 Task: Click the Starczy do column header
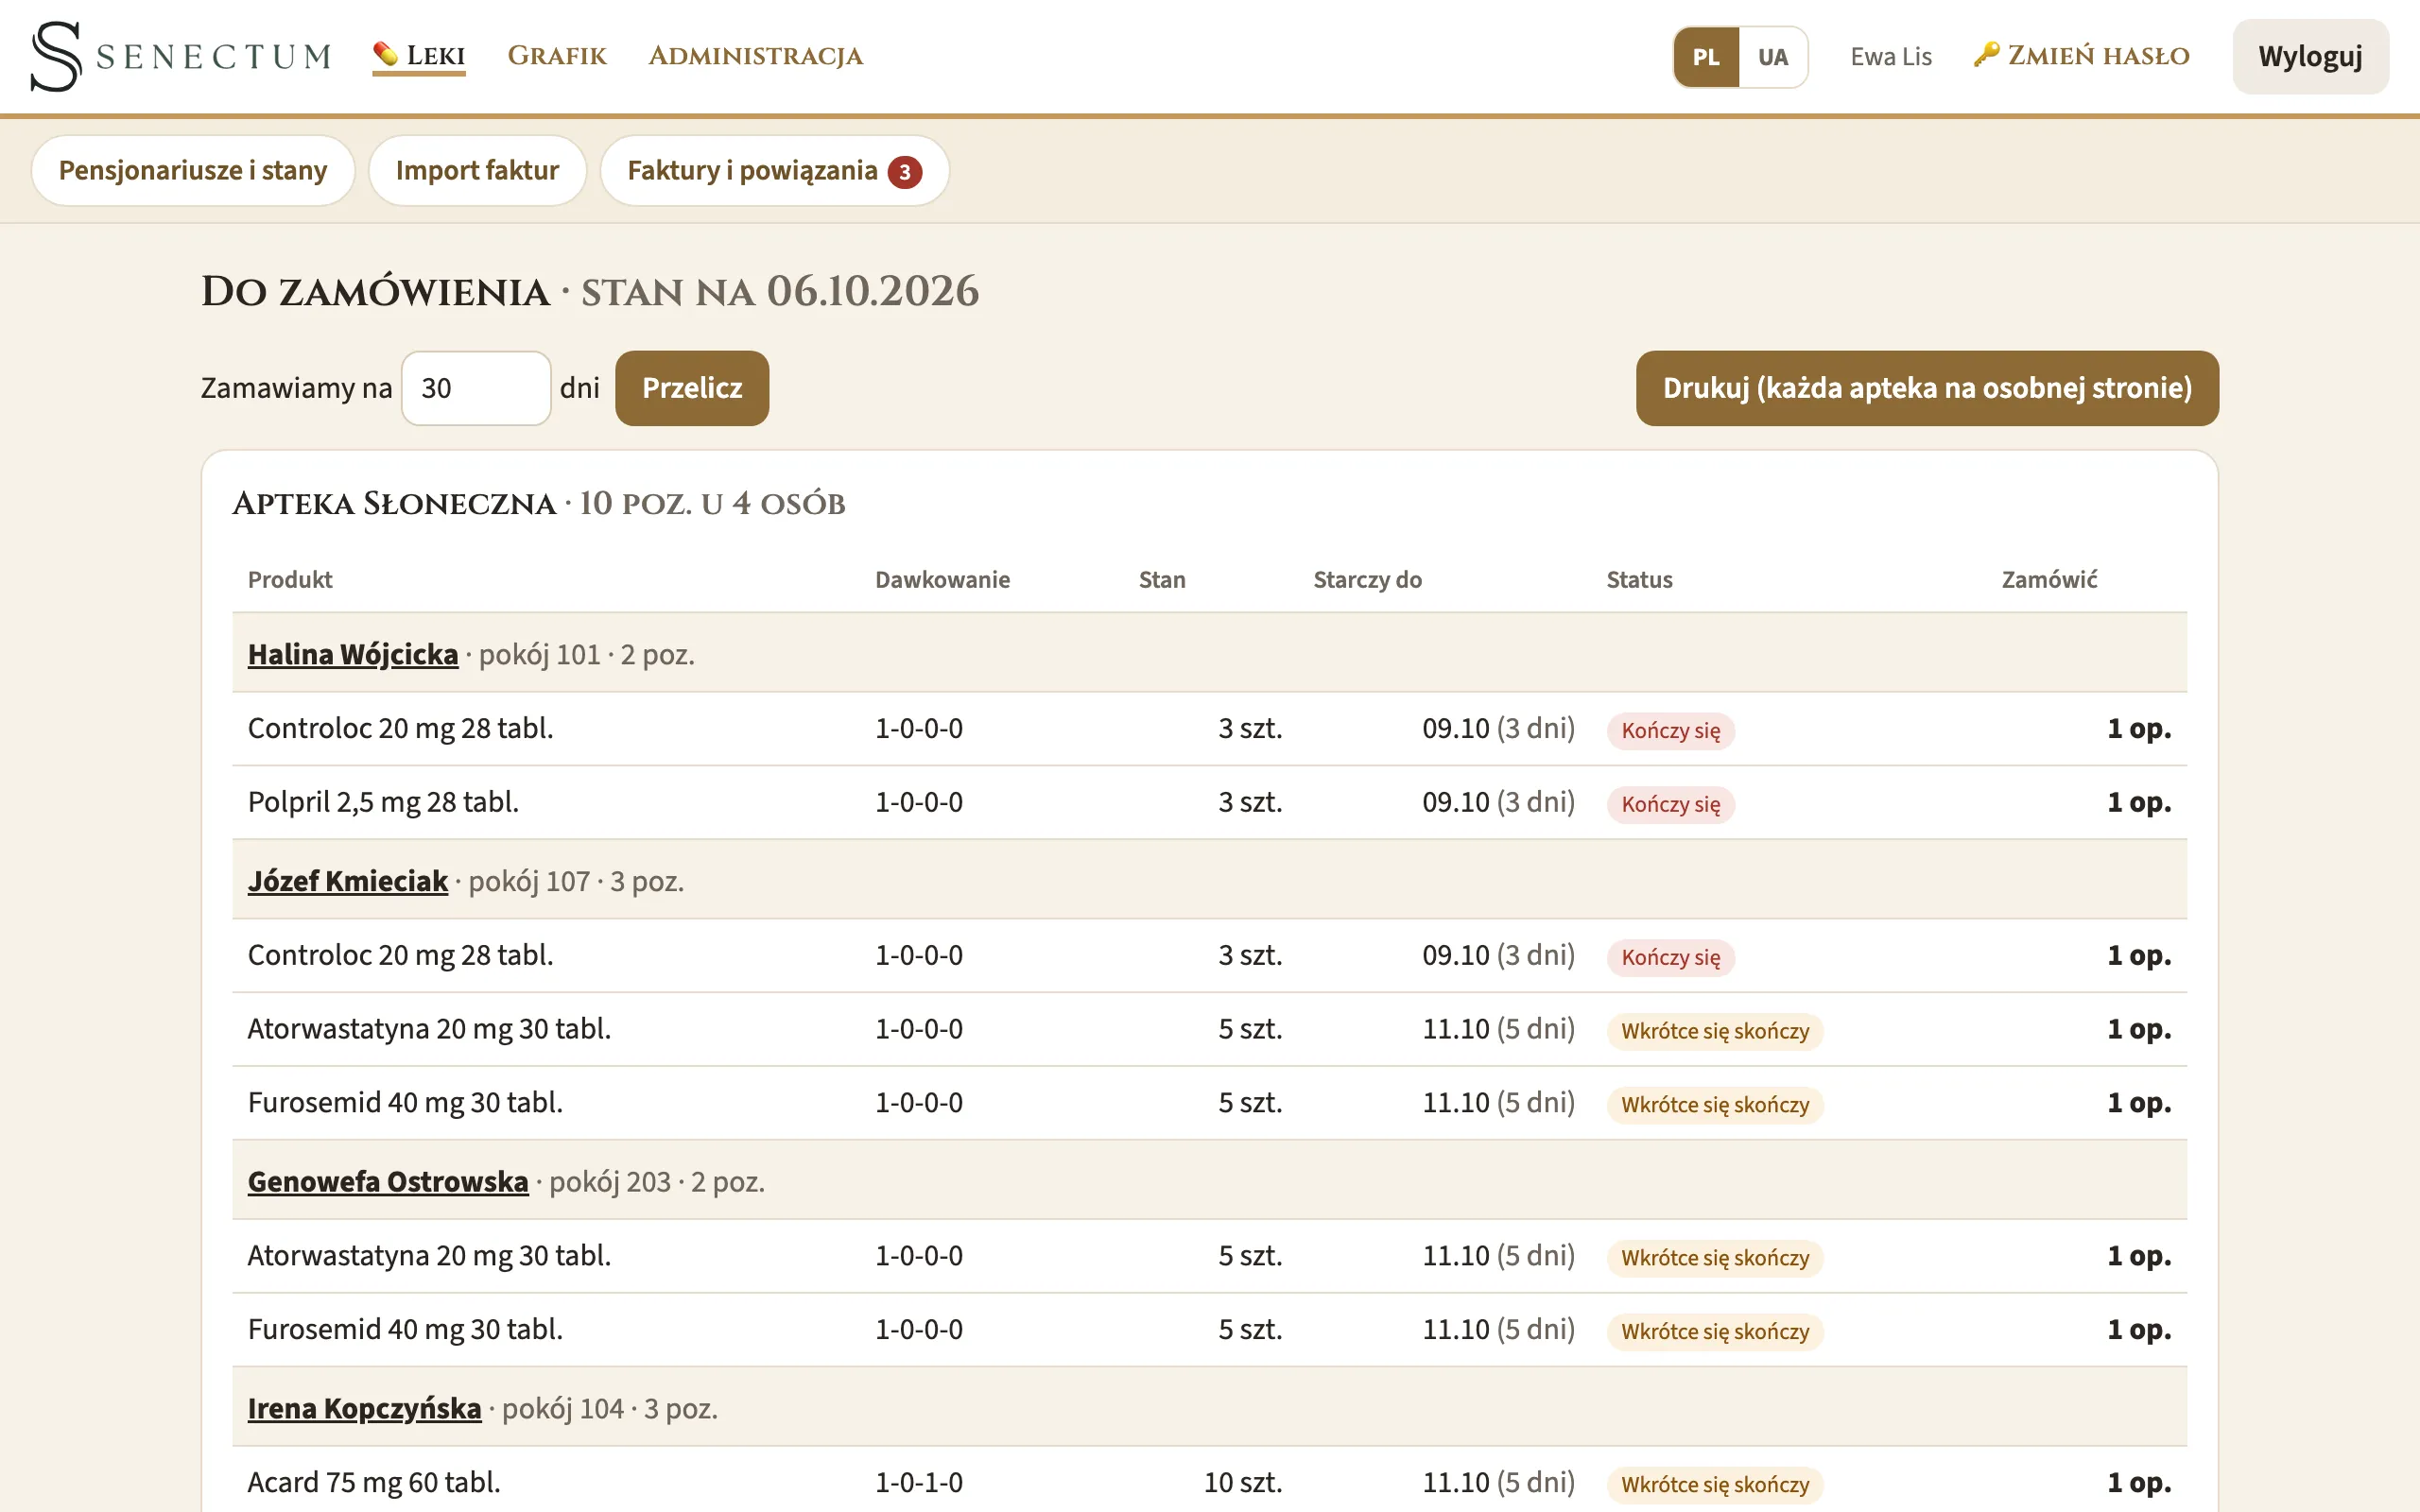coord(1367,580)
